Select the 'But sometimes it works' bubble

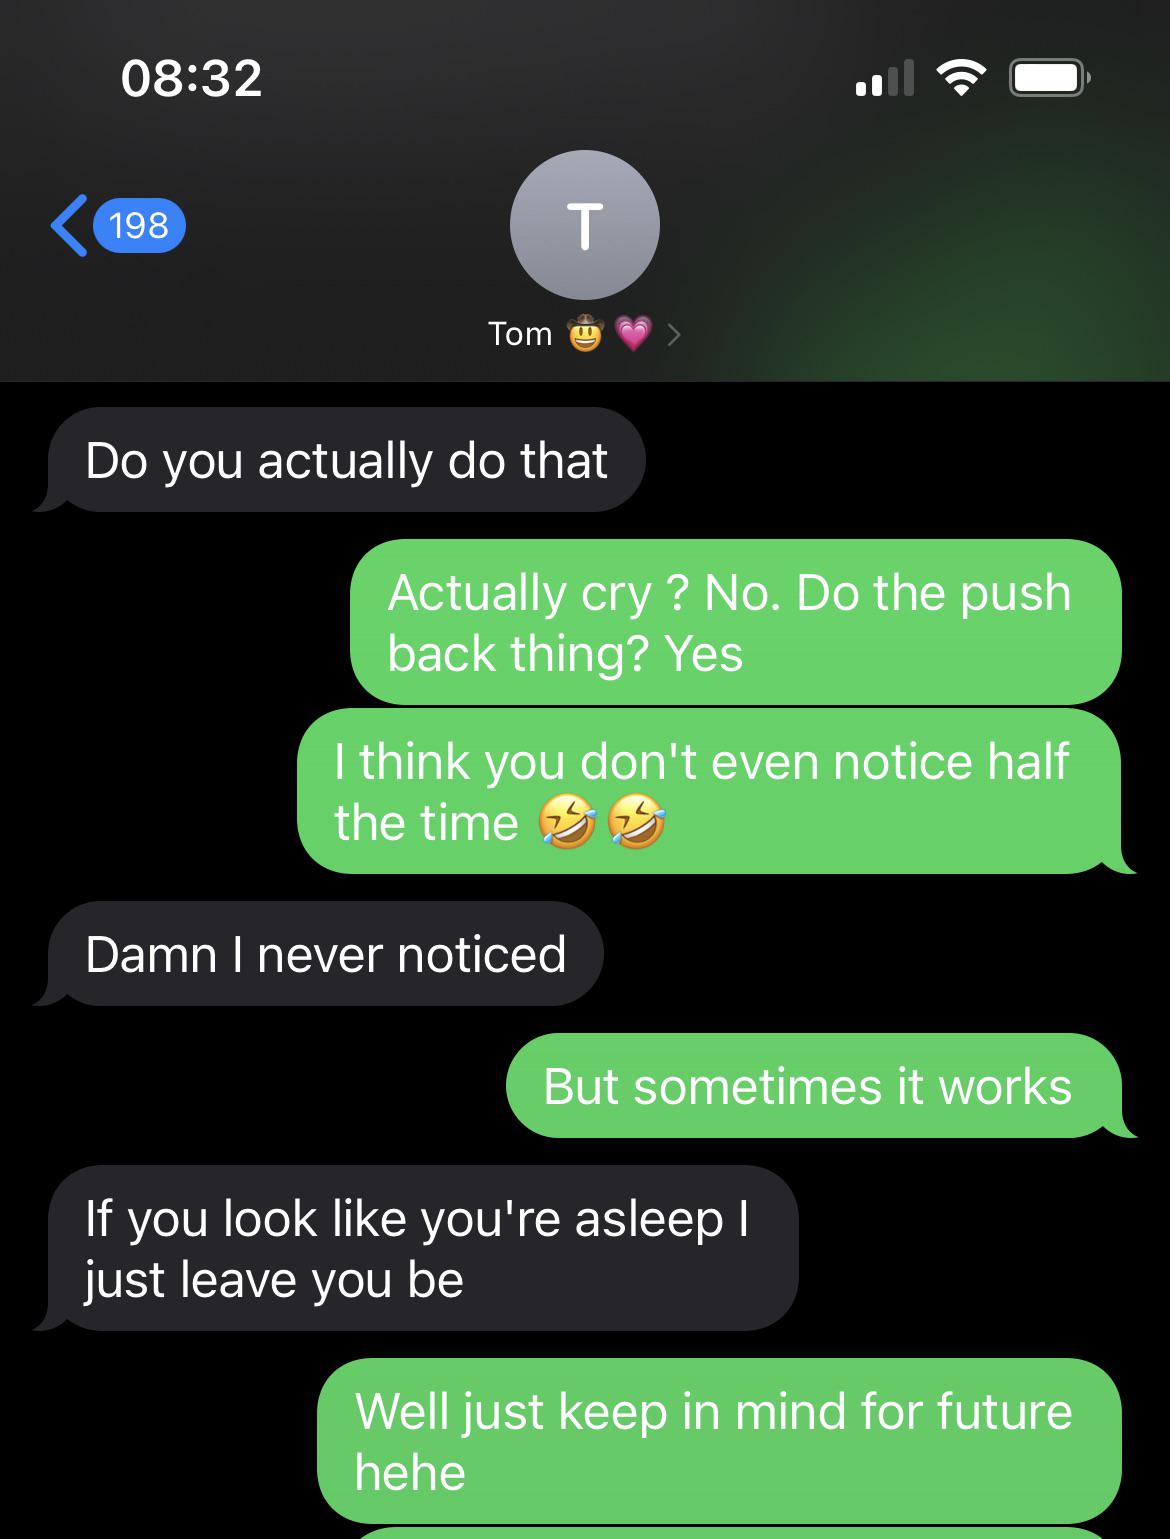click(814, 1086)
